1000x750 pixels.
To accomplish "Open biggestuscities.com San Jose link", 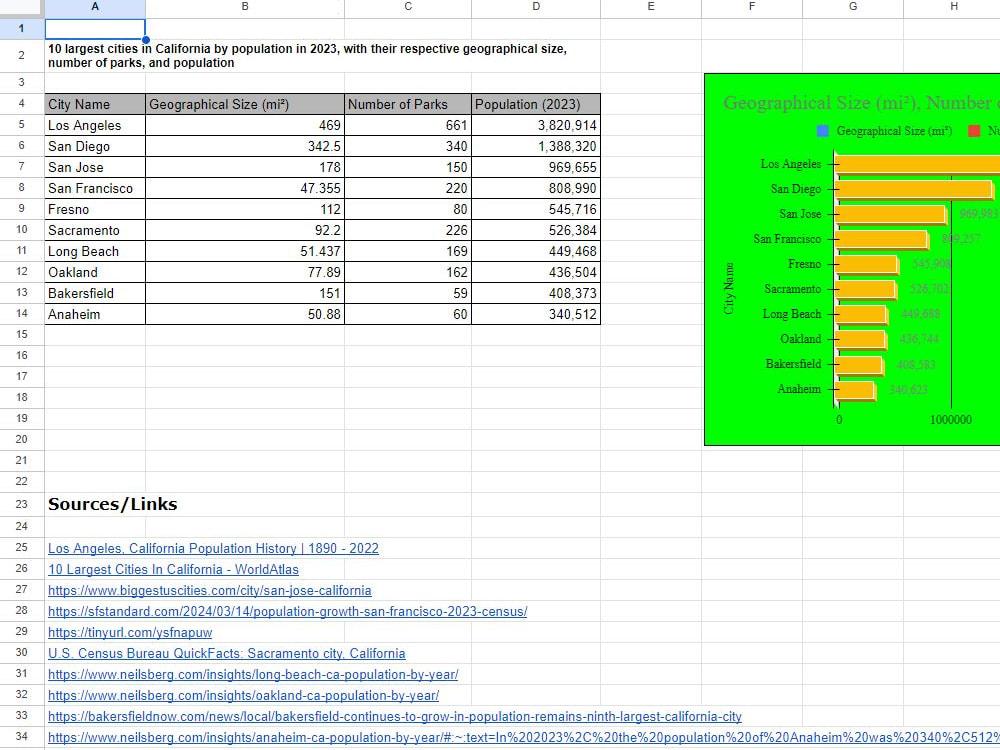I will click(x=209, y=591).
